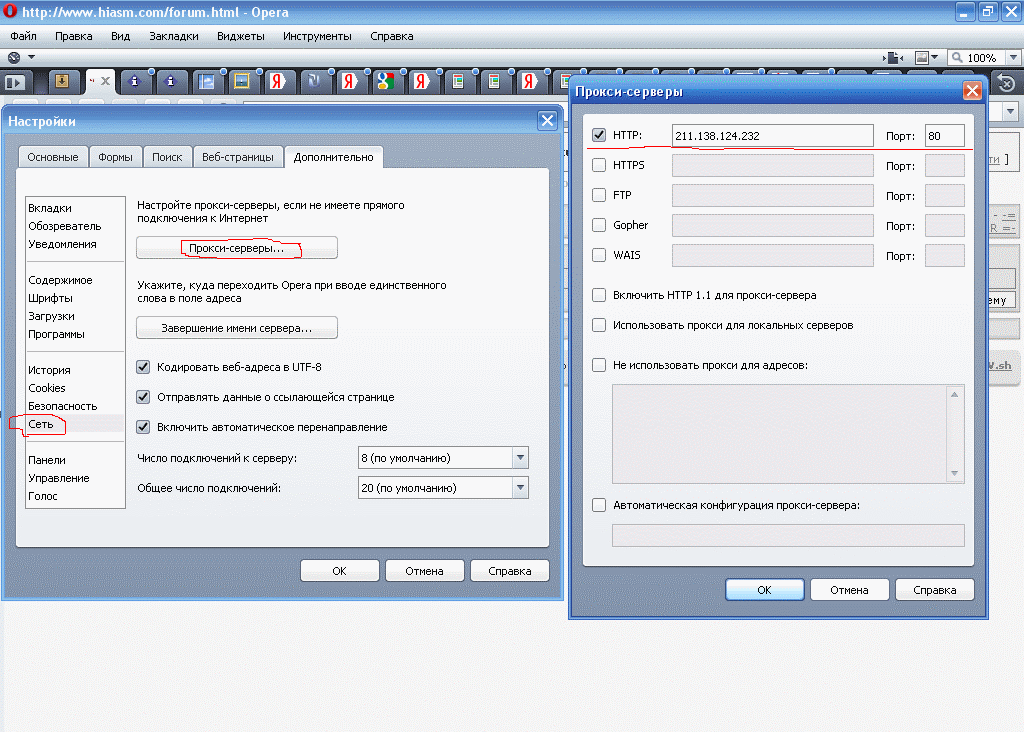Click the HTTP proxy address field
The height and width of the screenshot is (732, 1024).
pyautogui.click(x=772, y=136)
